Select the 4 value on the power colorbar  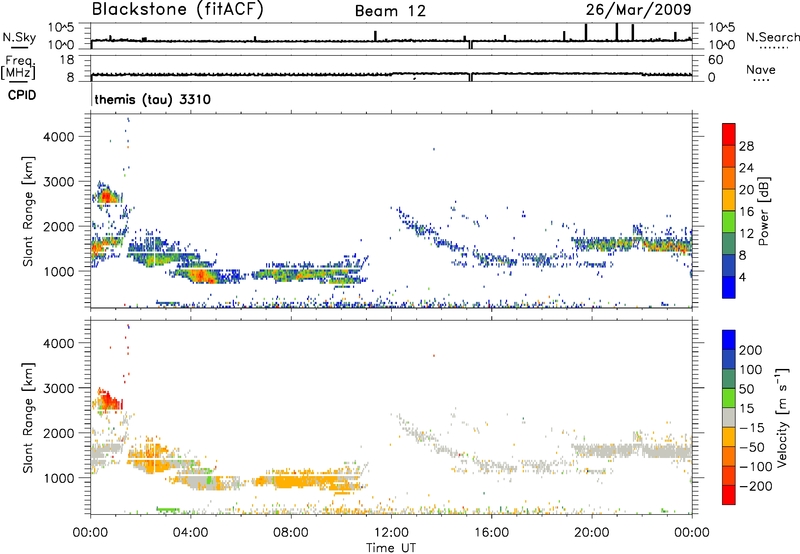coord(742,277)
